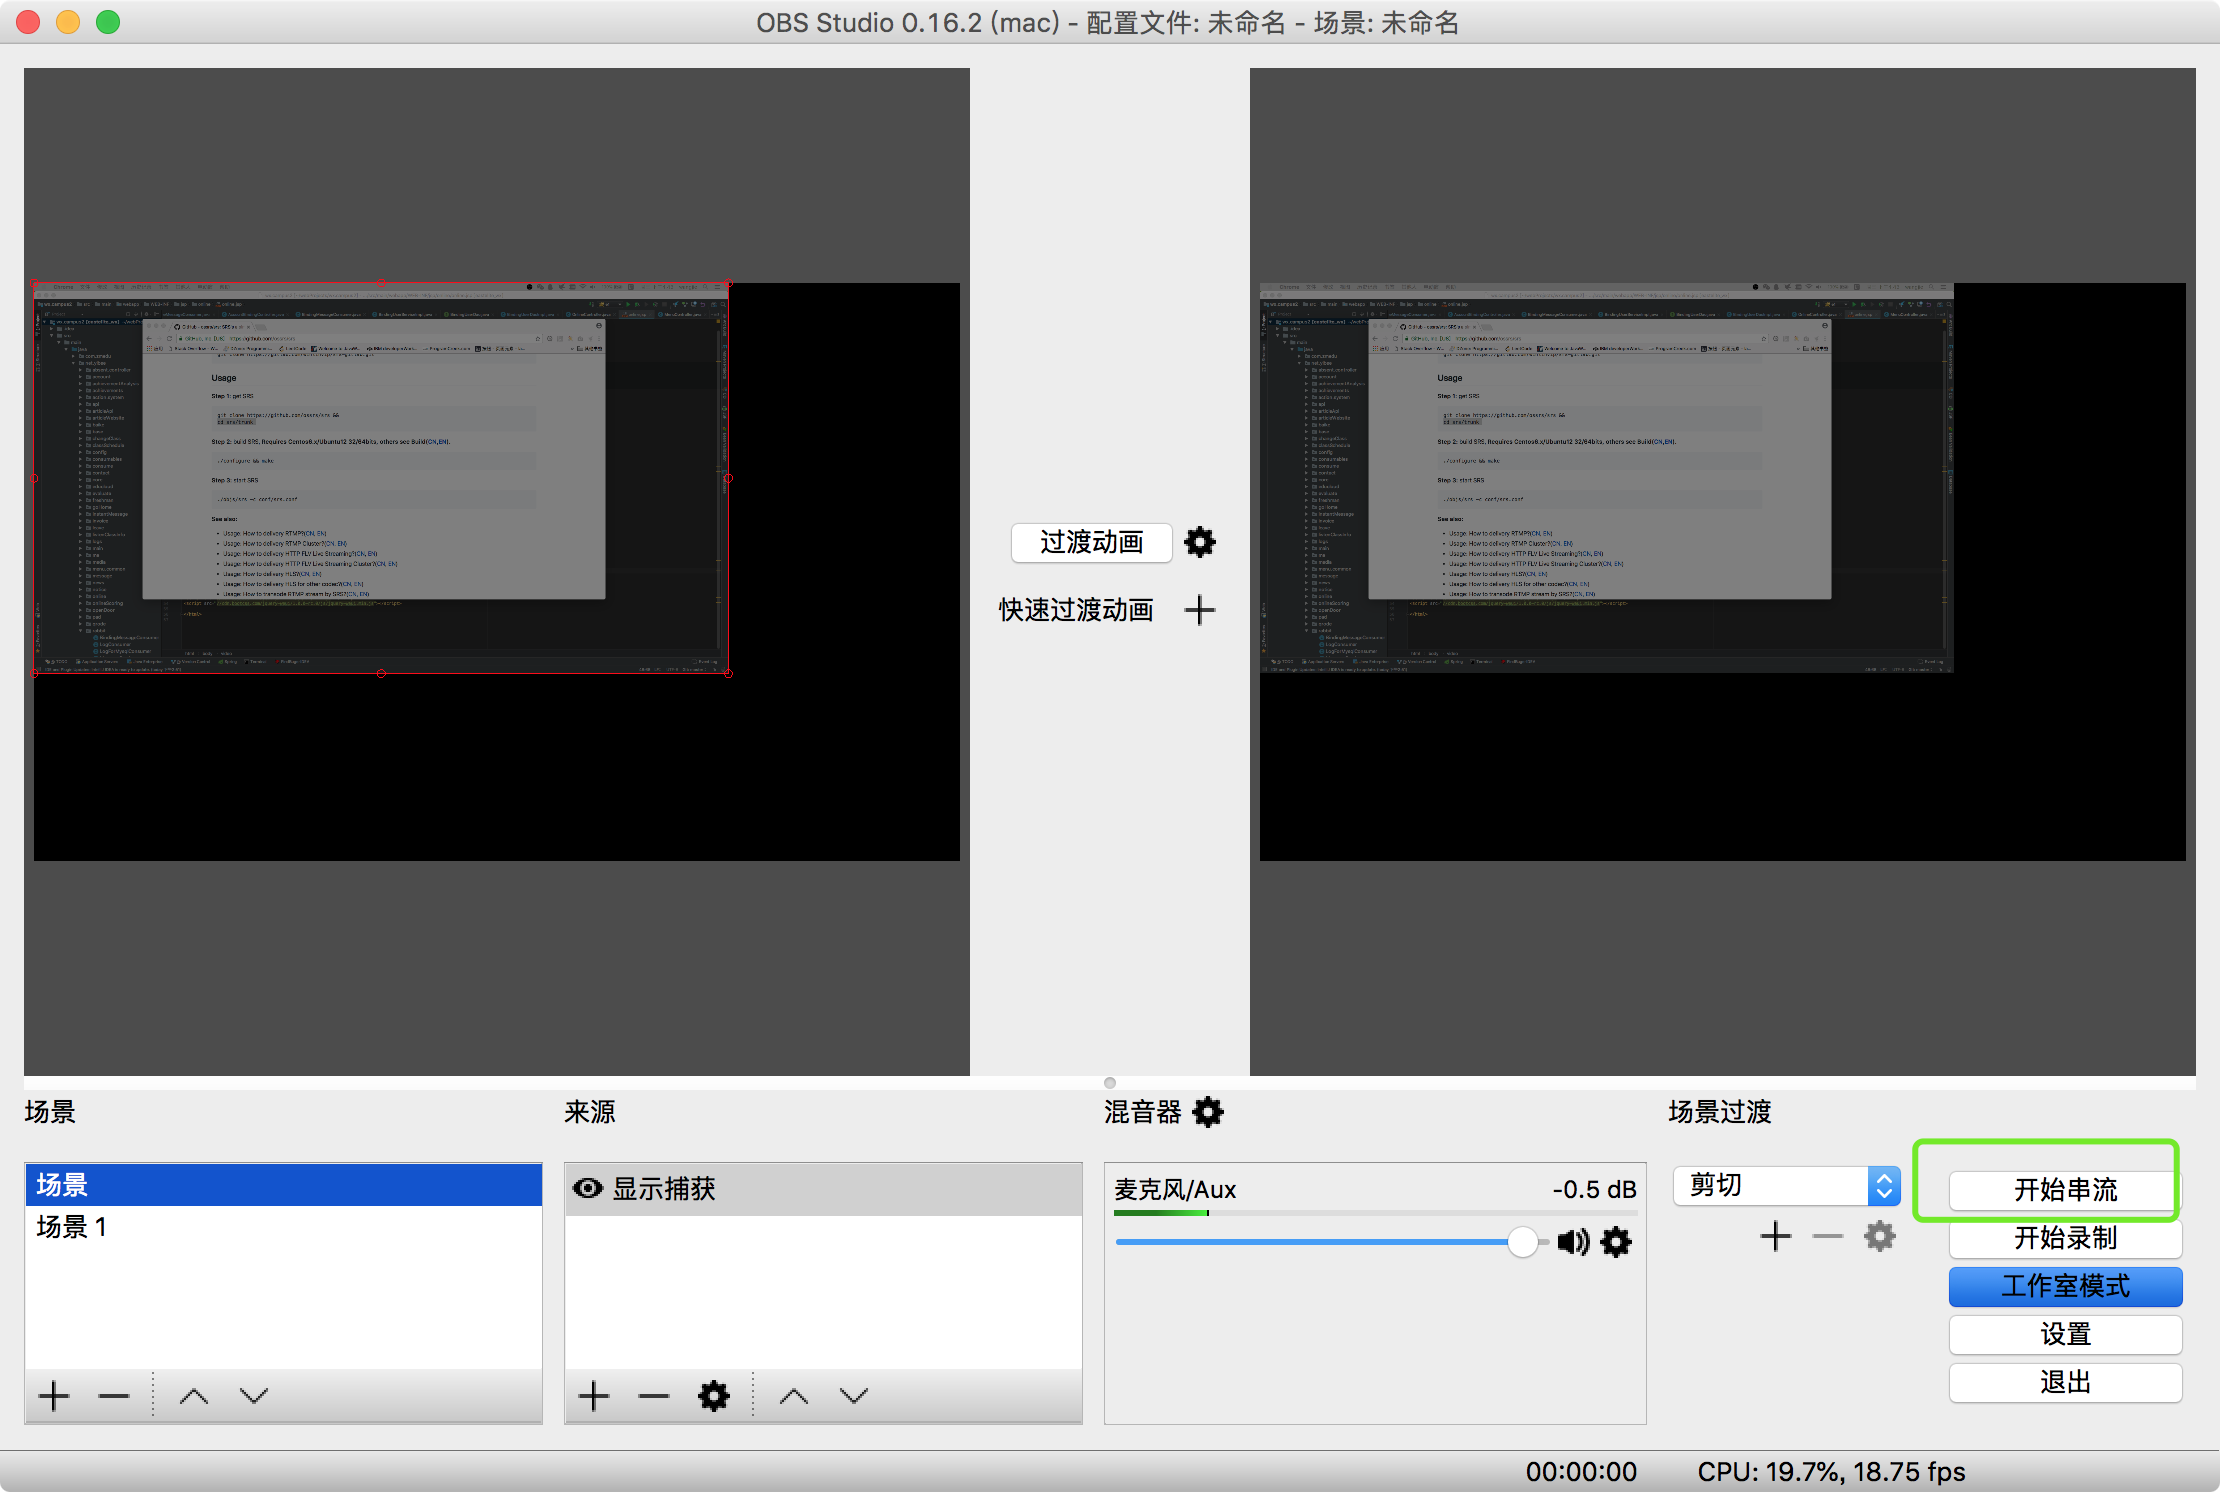Add a scene transition with plus icon
Image resolution: width=2220 pixels, height=1492 pixels.
coord(1775,1237)
